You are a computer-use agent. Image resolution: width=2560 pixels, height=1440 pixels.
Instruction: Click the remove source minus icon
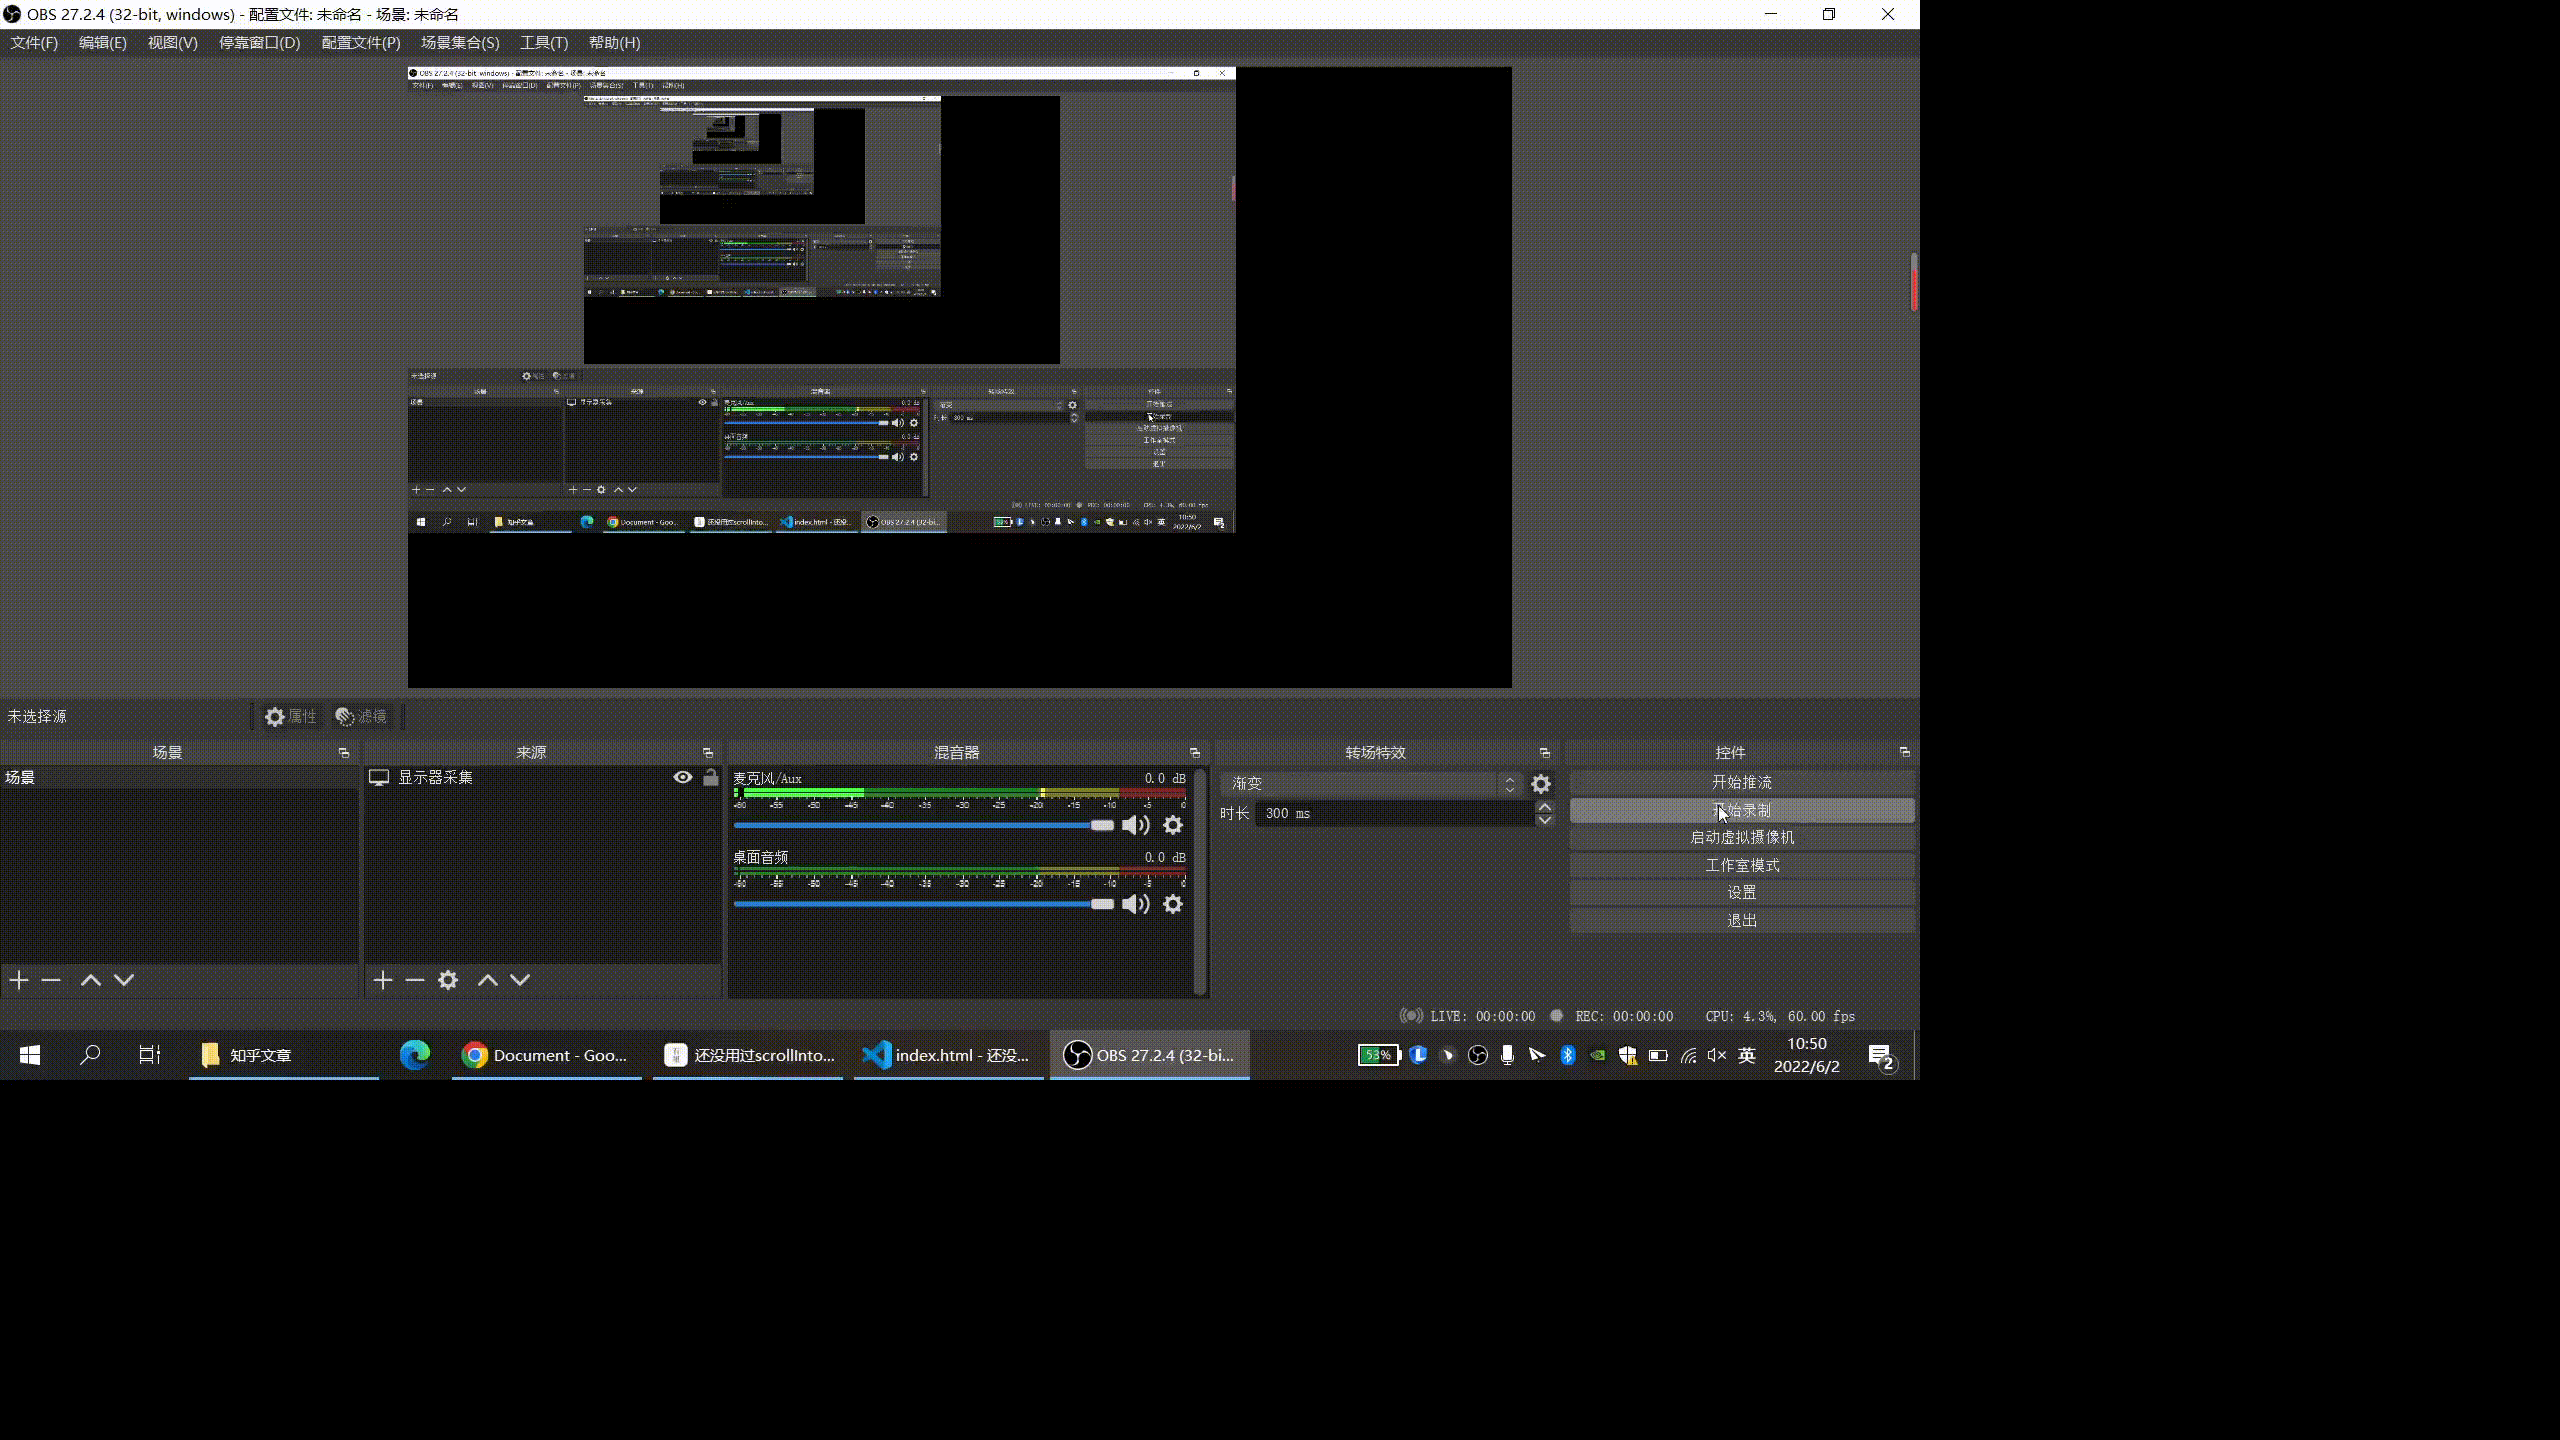pyautogui.click(x=415, y=980)
